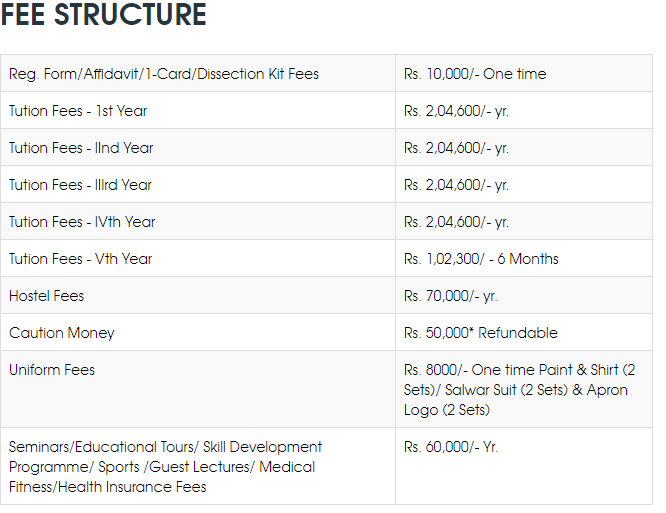Select the Tution Fees - Vth Year label
This screenshot has height=513, width=666.
(x=80, y=259)
